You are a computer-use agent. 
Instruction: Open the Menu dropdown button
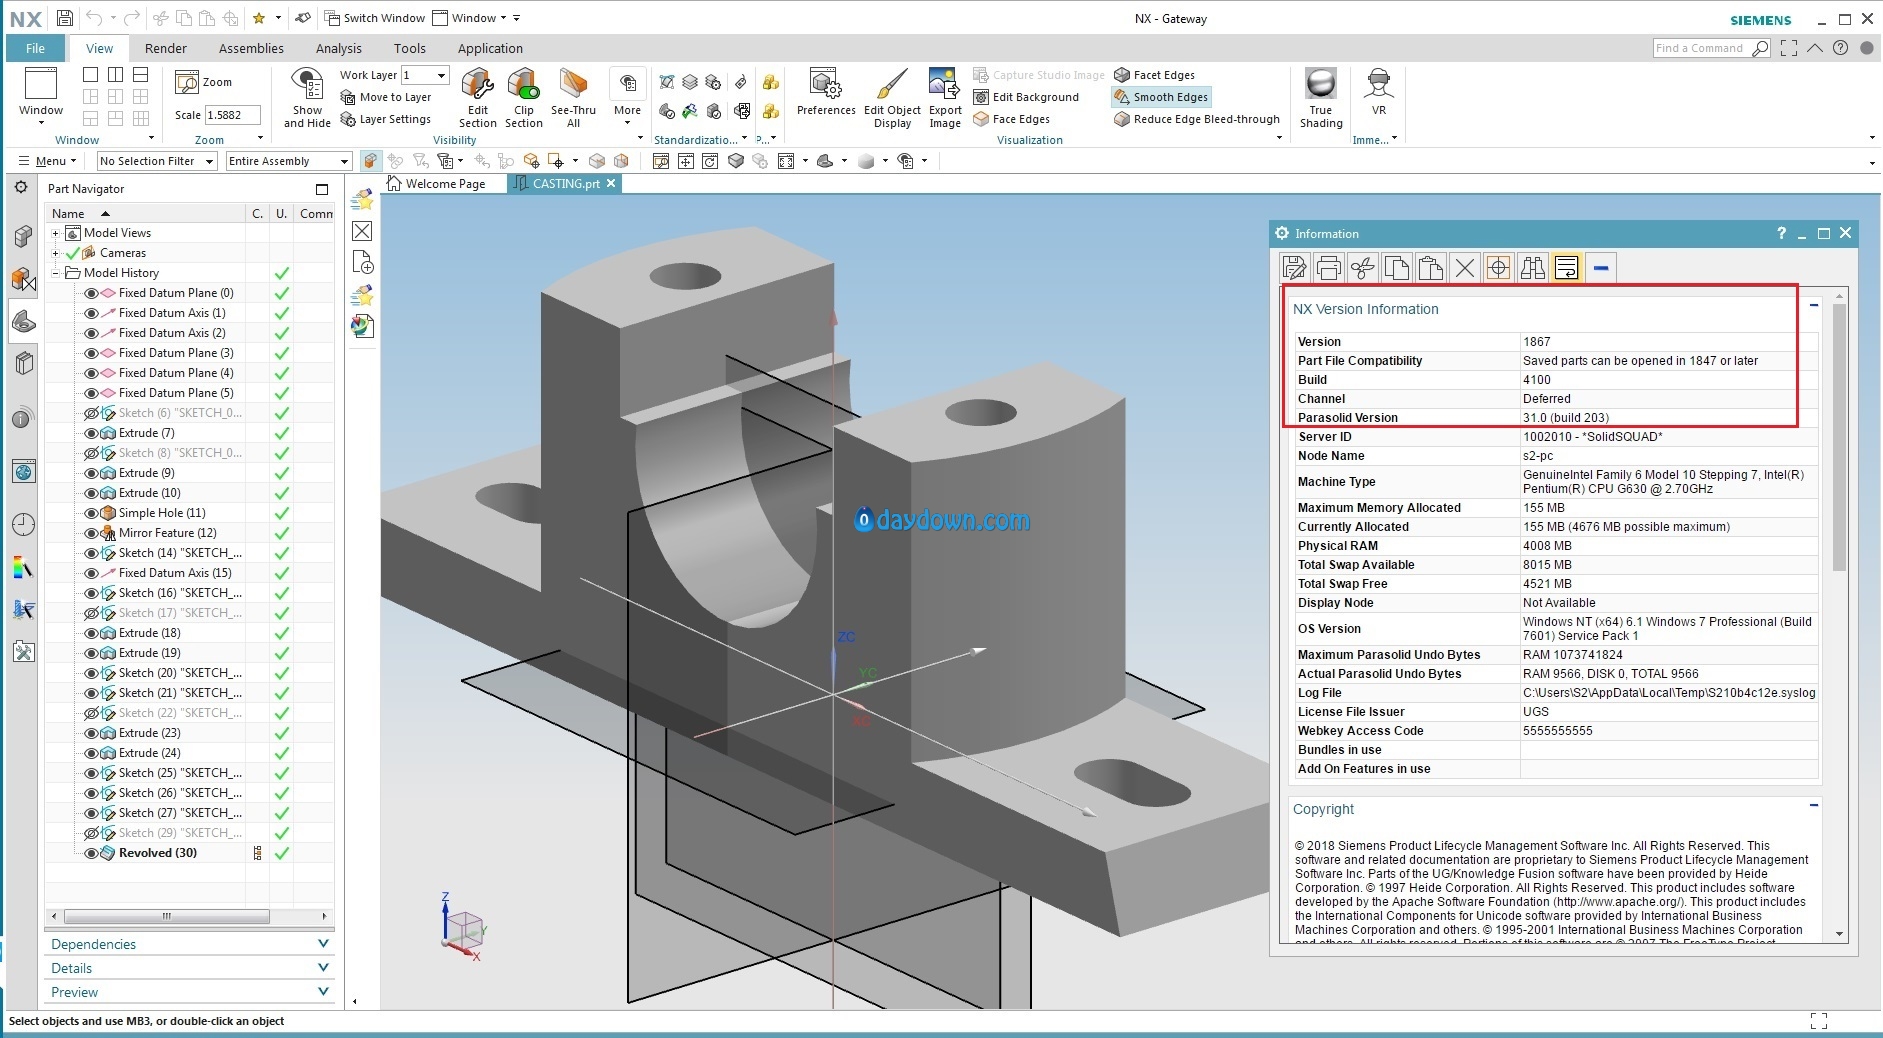(47, 161)
